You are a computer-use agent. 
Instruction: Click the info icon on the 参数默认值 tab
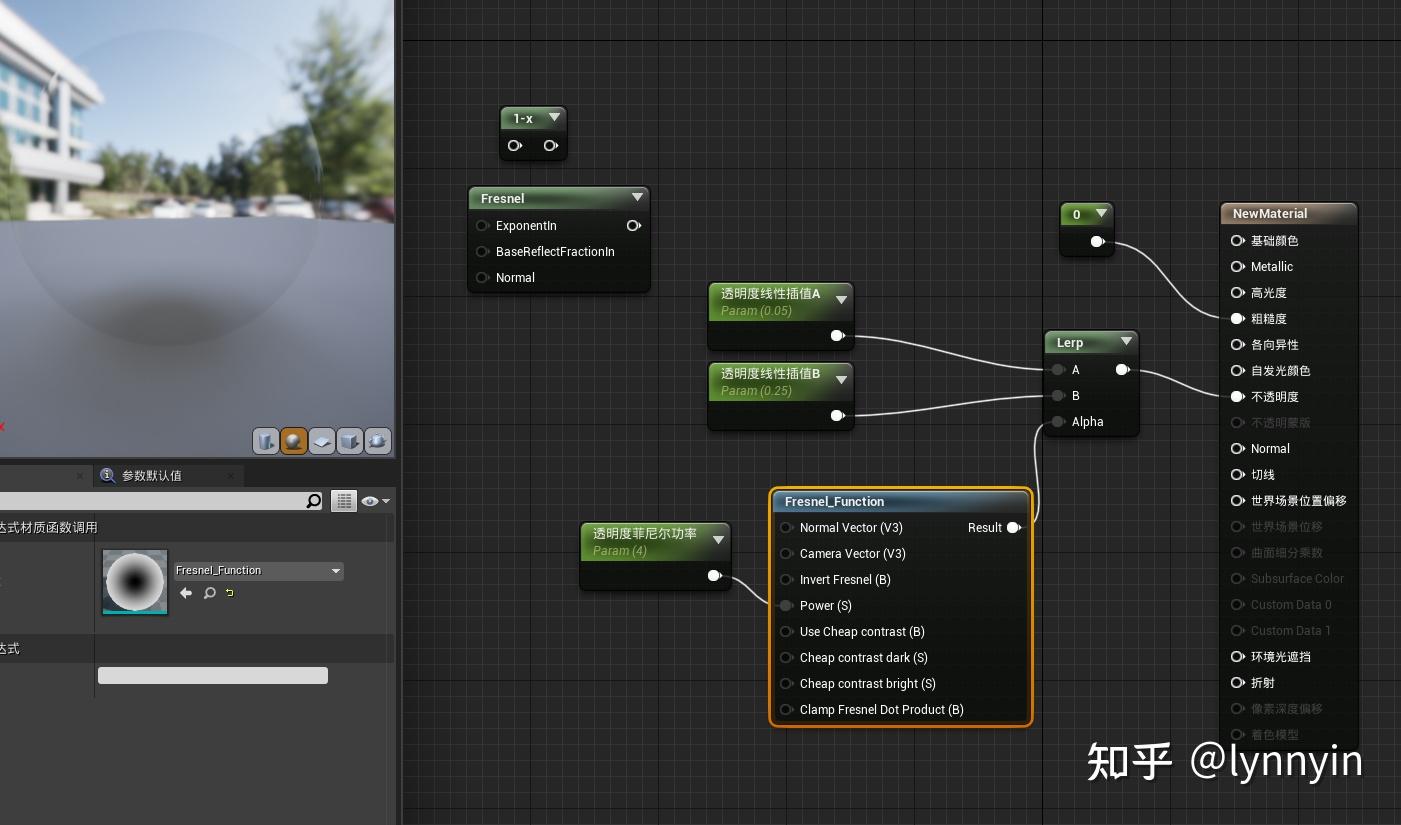tap(107, 476)
